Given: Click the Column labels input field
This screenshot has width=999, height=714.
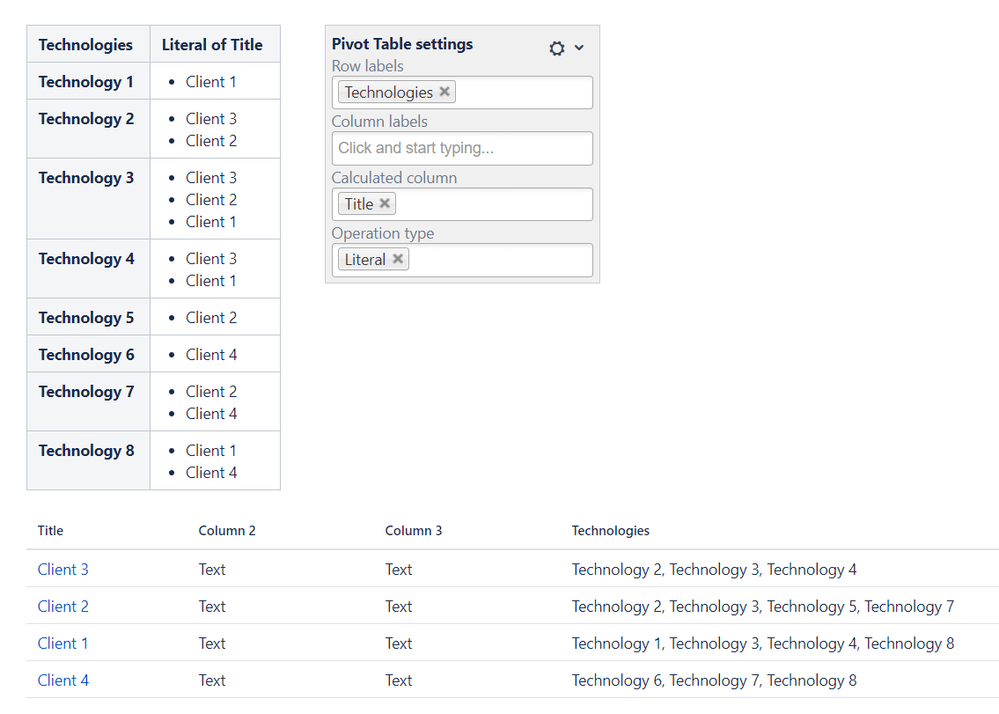Looking at the screenshot, I should [x=462, y=148].
